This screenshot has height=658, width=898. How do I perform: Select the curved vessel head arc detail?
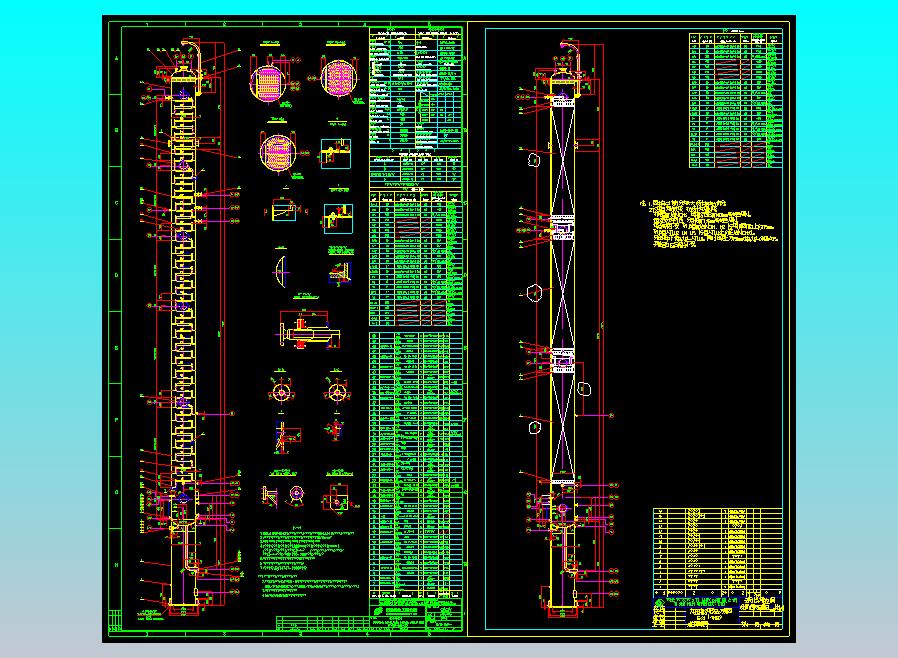coord(281,270)
